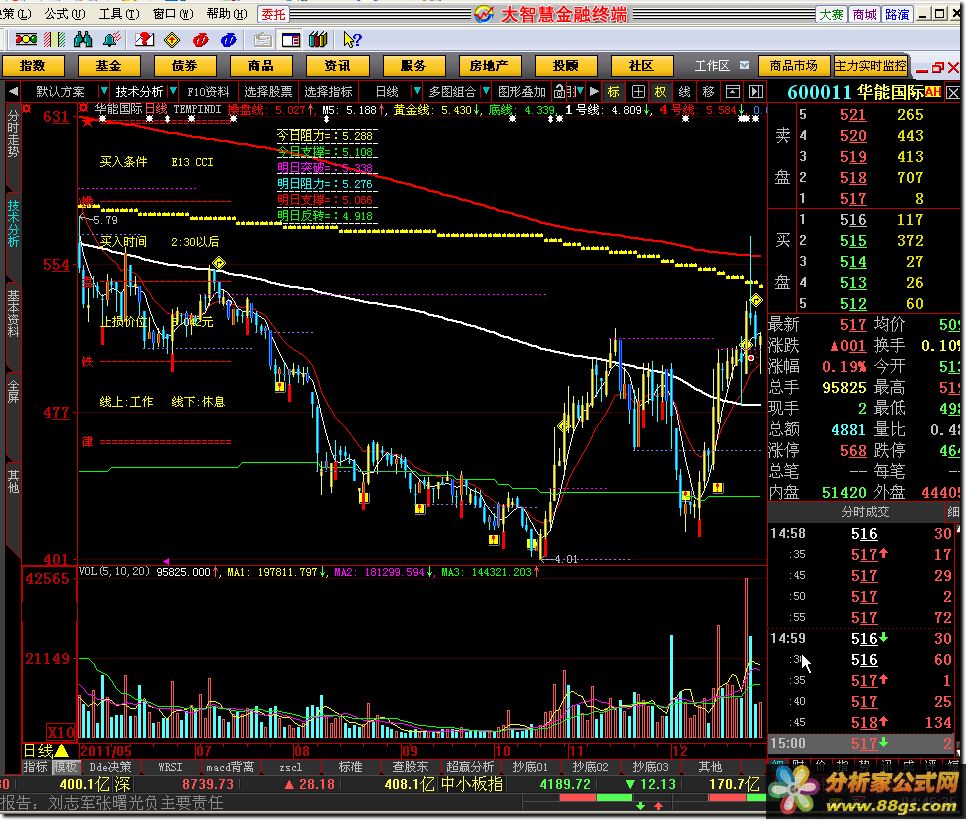The width and height of the screenshot is (968, 821).
Task: Click the skip-to-end arrow icon
Action: 756,92
